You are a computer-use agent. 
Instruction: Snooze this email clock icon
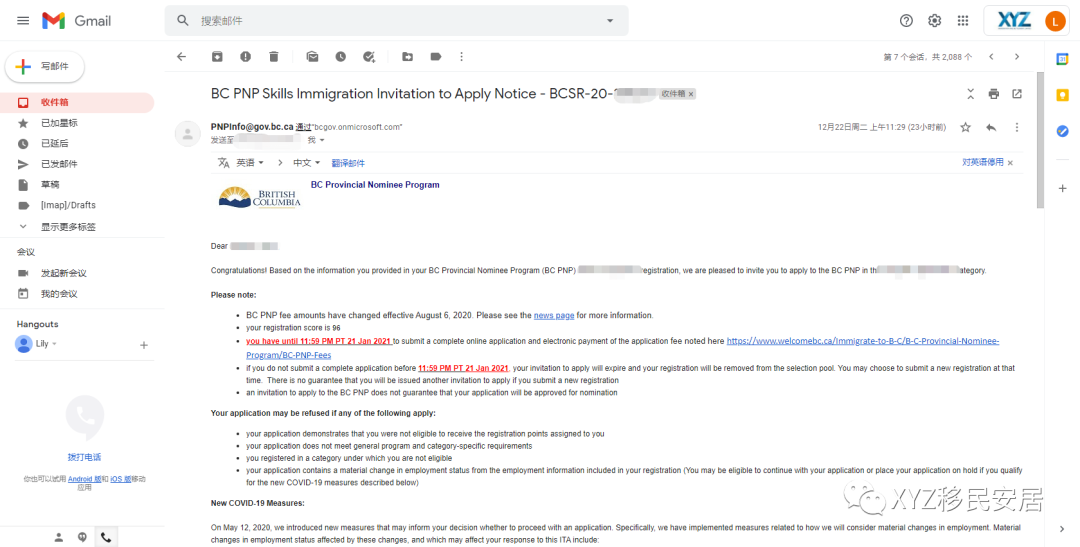340,56
